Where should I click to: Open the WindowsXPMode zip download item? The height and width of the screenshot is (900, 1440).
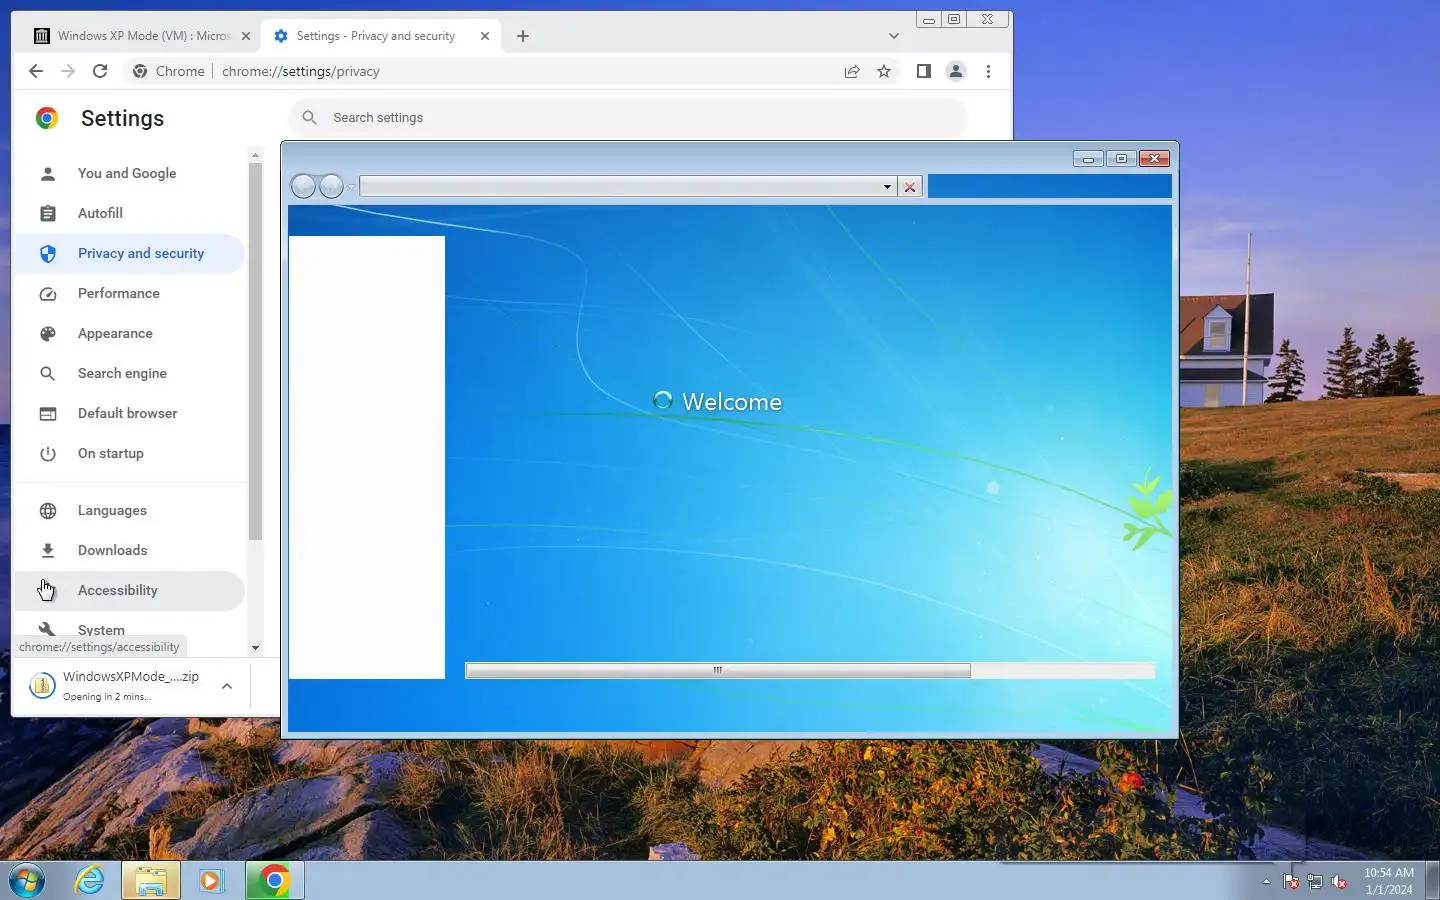tap(116, 685)
